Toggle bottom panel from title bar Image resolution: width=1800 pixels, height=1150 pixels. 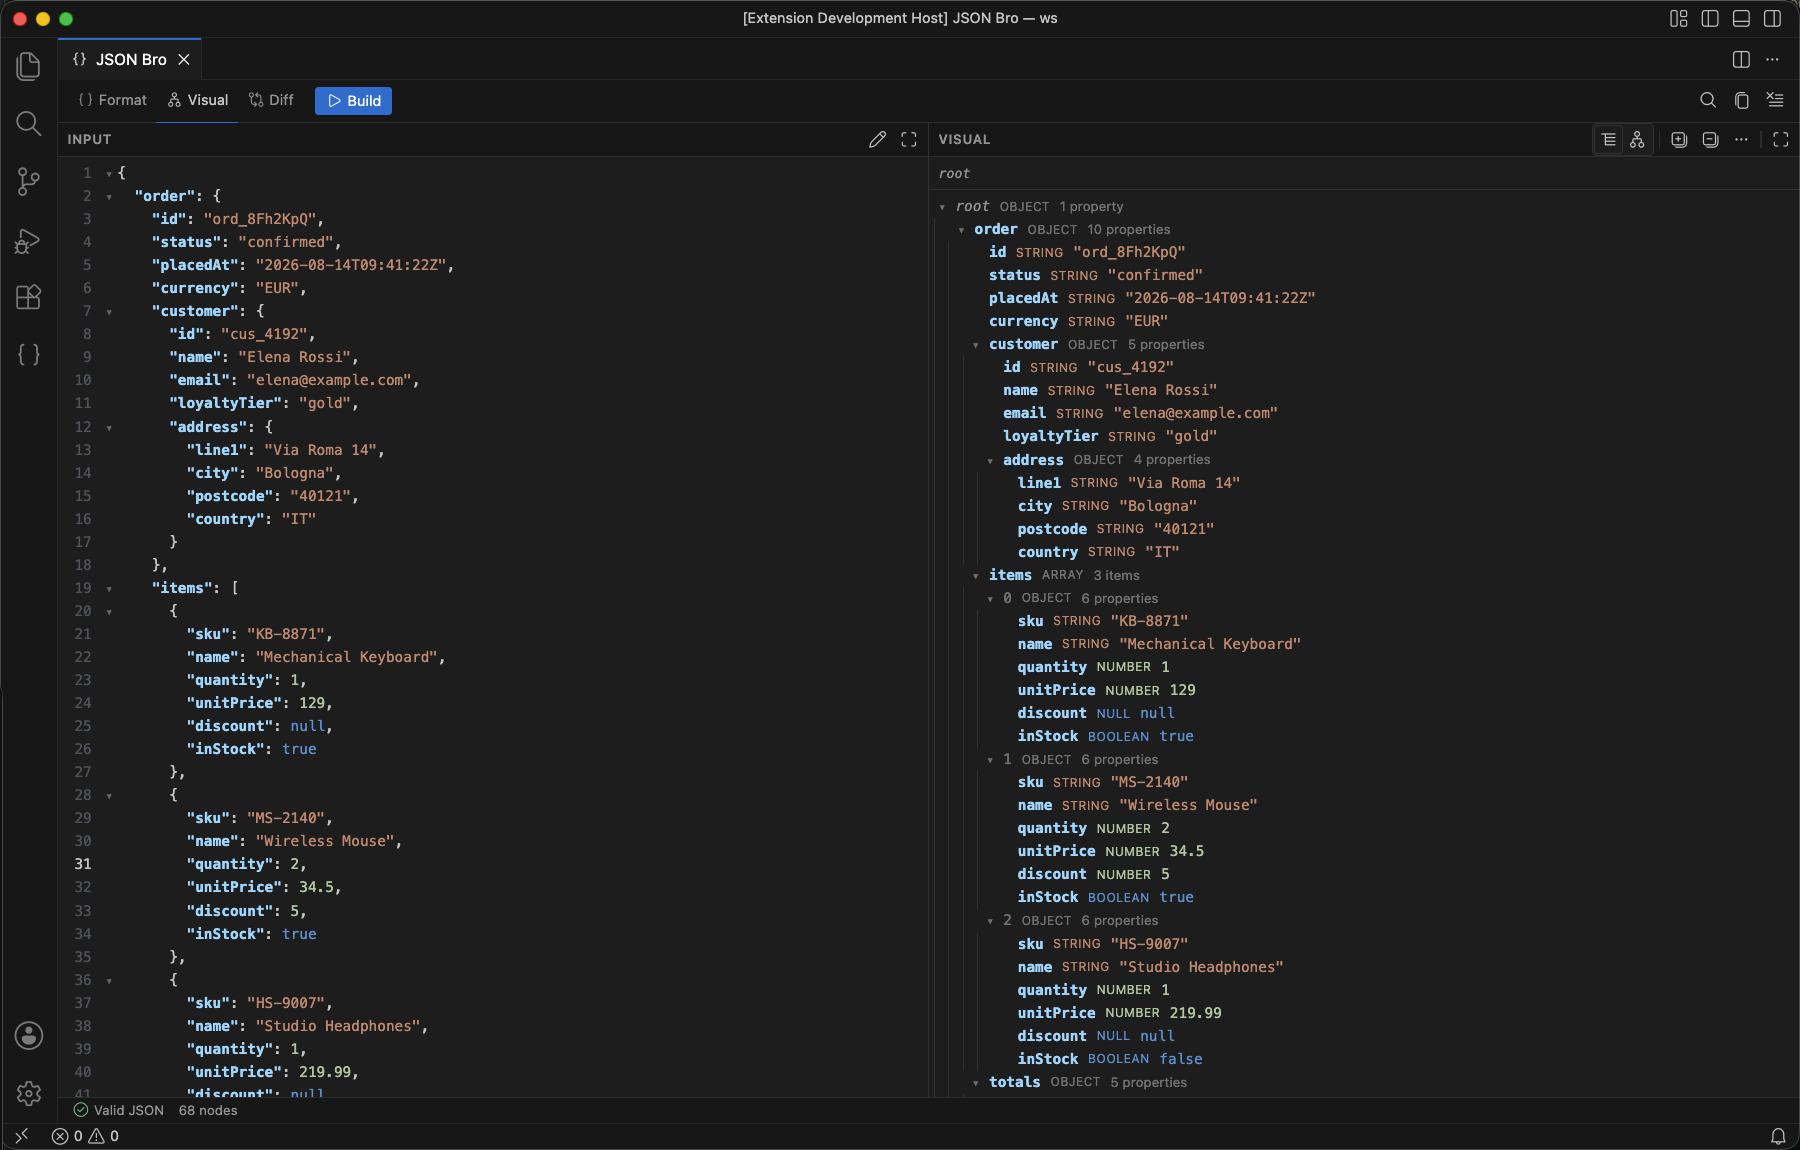click(x=1741, y=18)
